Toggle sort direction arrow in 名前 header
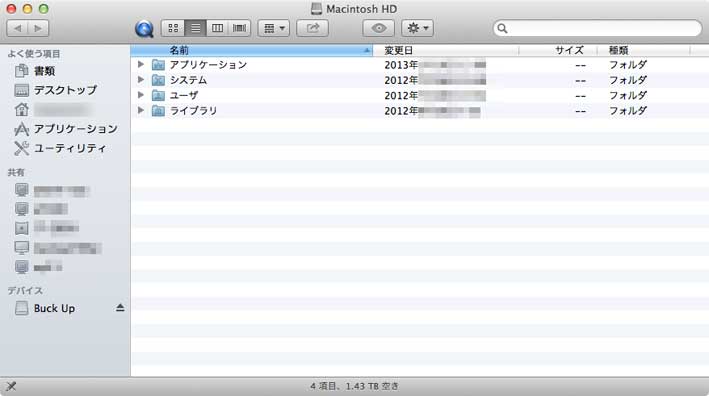 coord(367,51)
